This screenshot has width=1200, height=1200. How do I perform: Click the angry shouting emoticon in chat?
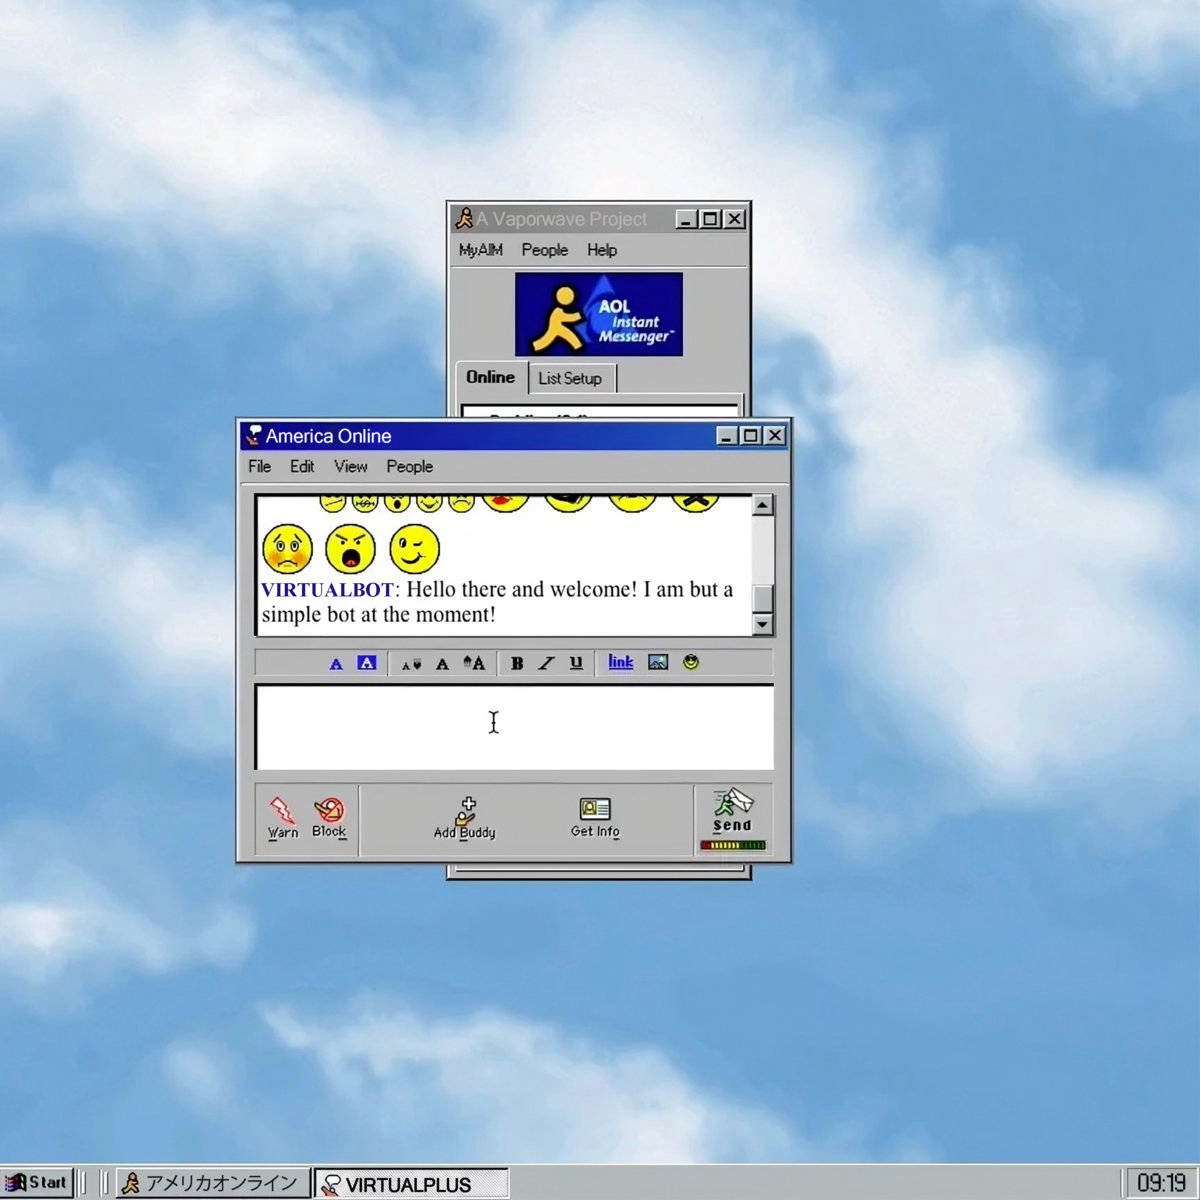pos(350,549)
